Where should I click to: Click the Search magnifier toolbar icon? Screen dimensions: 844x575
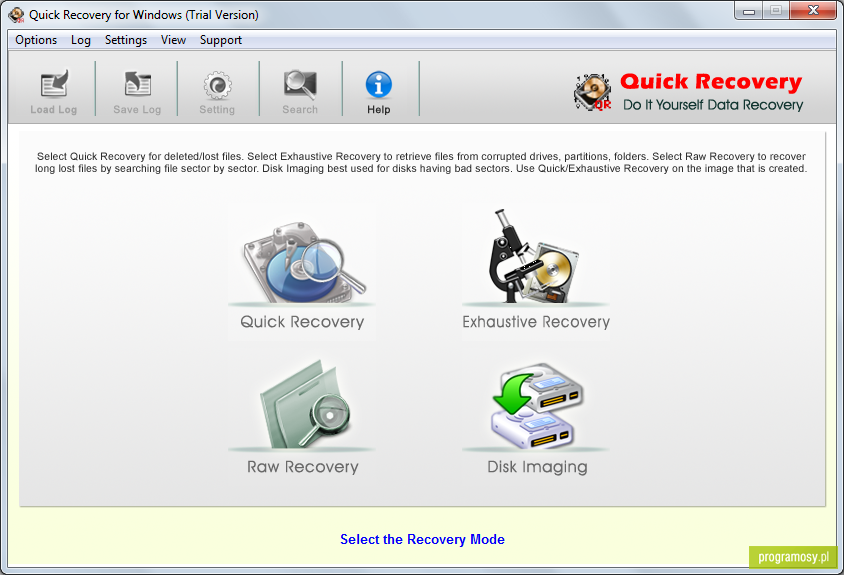click(x=300, y=85)
